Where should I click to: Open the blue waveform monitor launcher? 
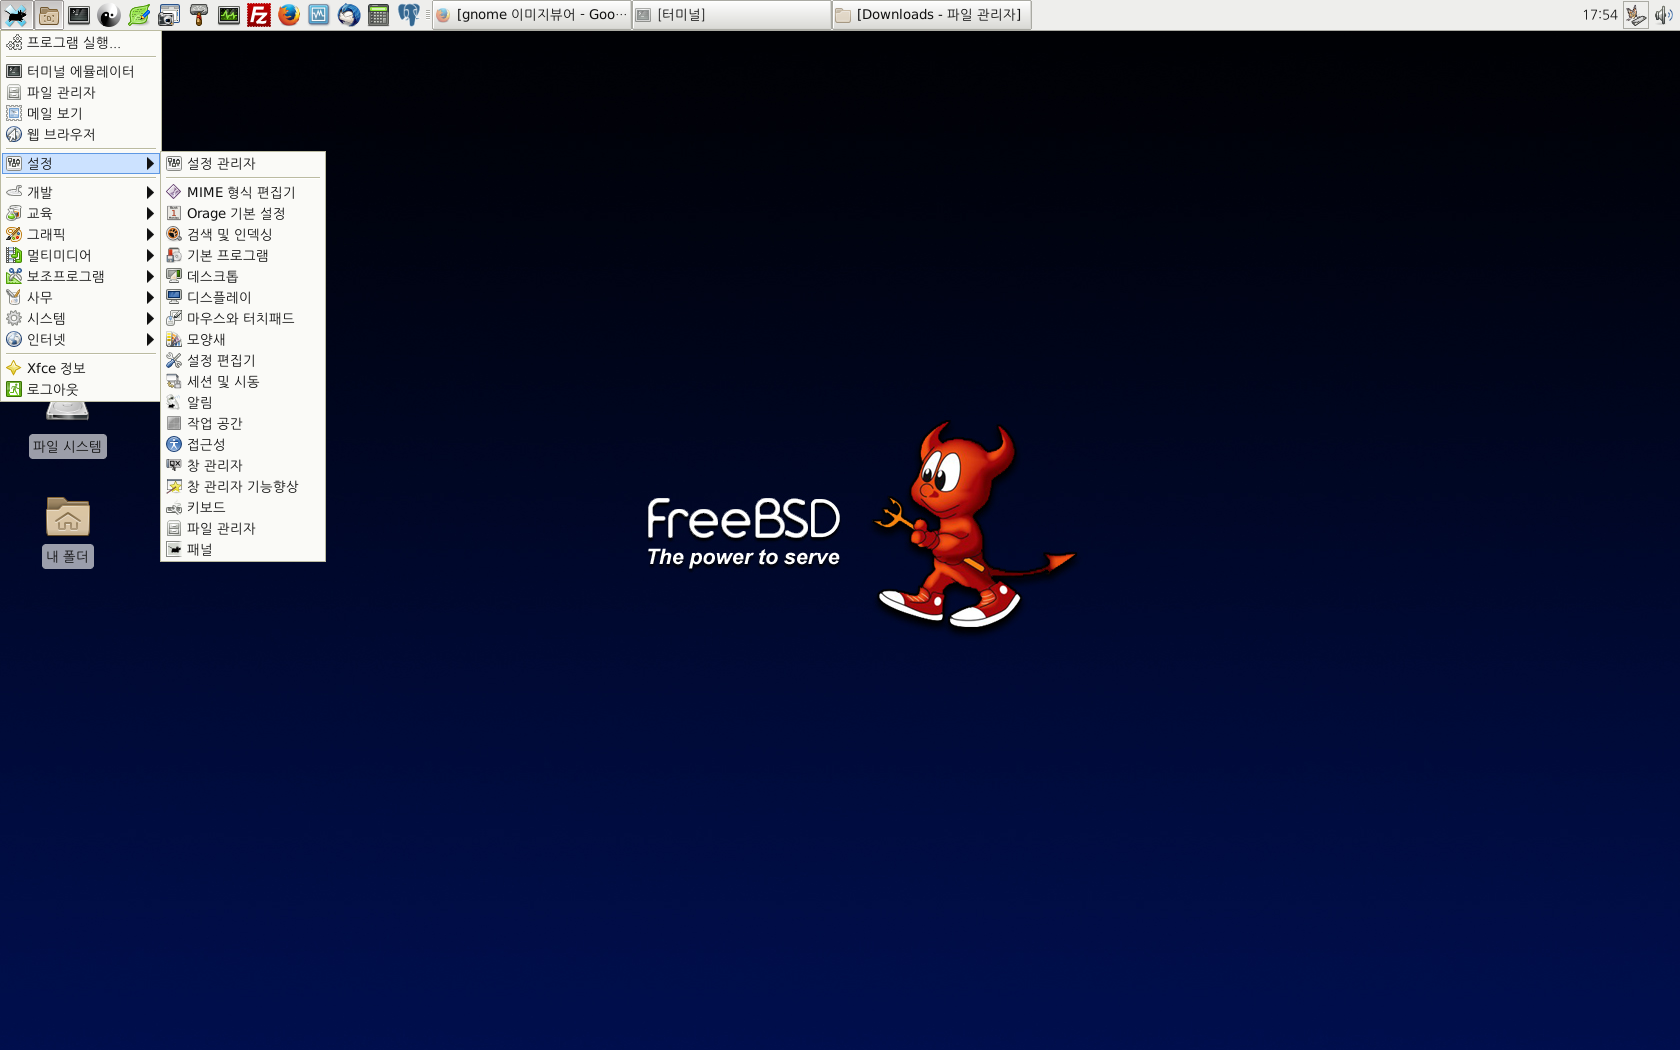click(x=319, y=15)
